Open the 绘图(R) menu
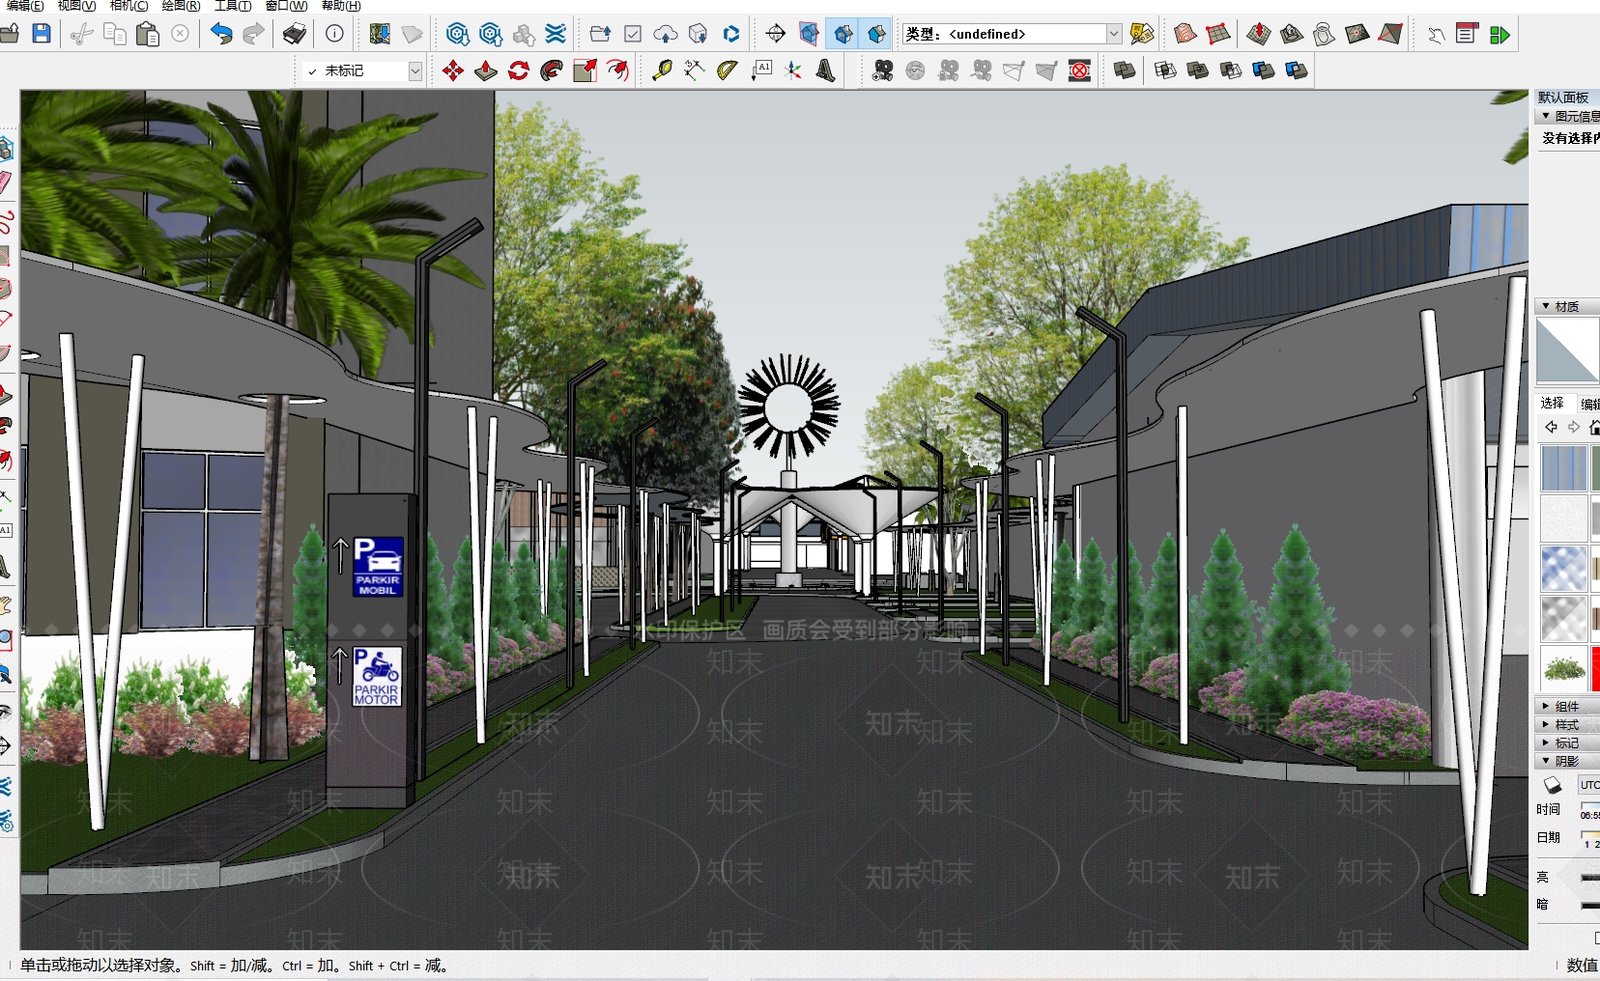This screenshot has width=1600, height=981. click(181, 6)
